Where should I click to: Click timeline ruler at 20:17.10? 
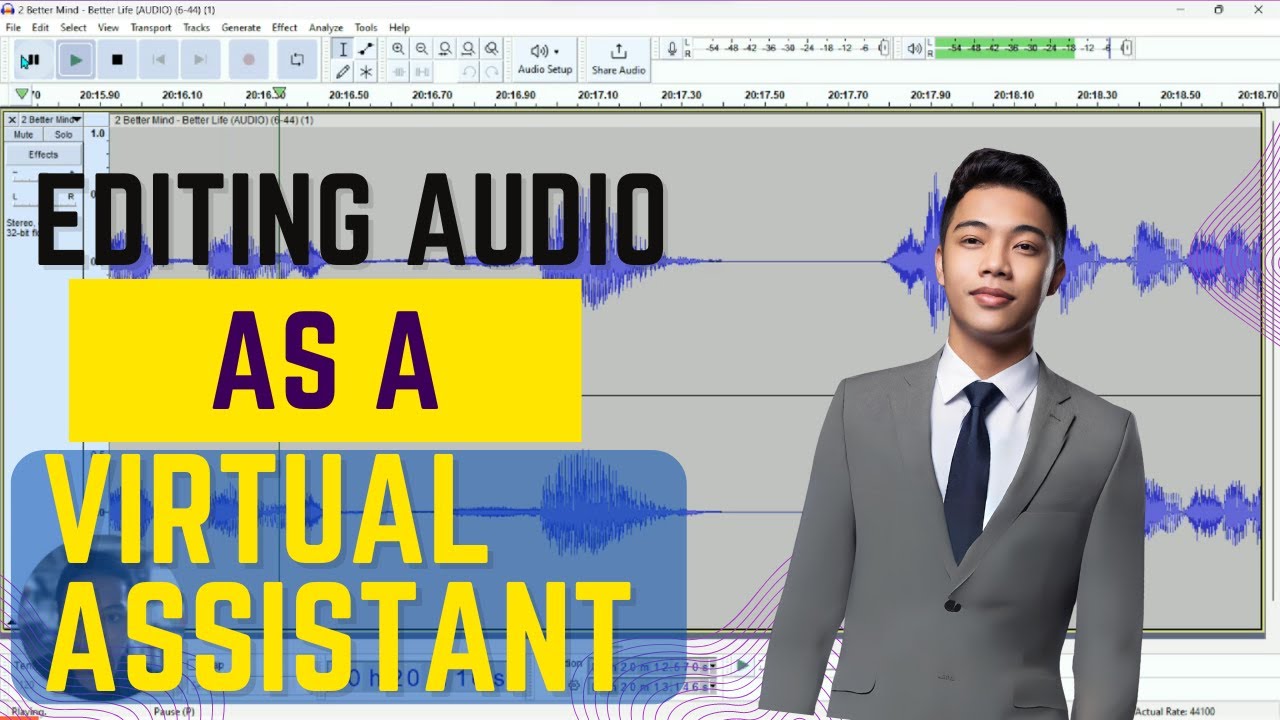[x=598, y=95]
